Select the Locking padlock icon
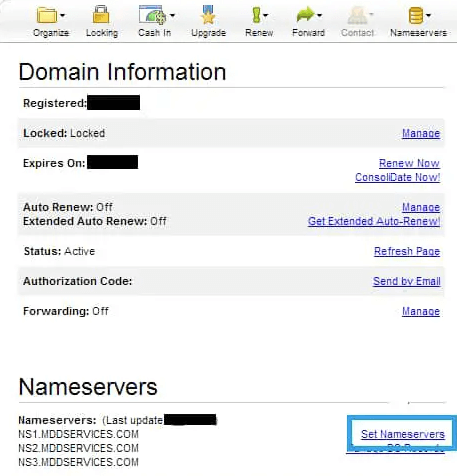Image resolution: width=457 pixels, height=476 pixels. point(101,14)
